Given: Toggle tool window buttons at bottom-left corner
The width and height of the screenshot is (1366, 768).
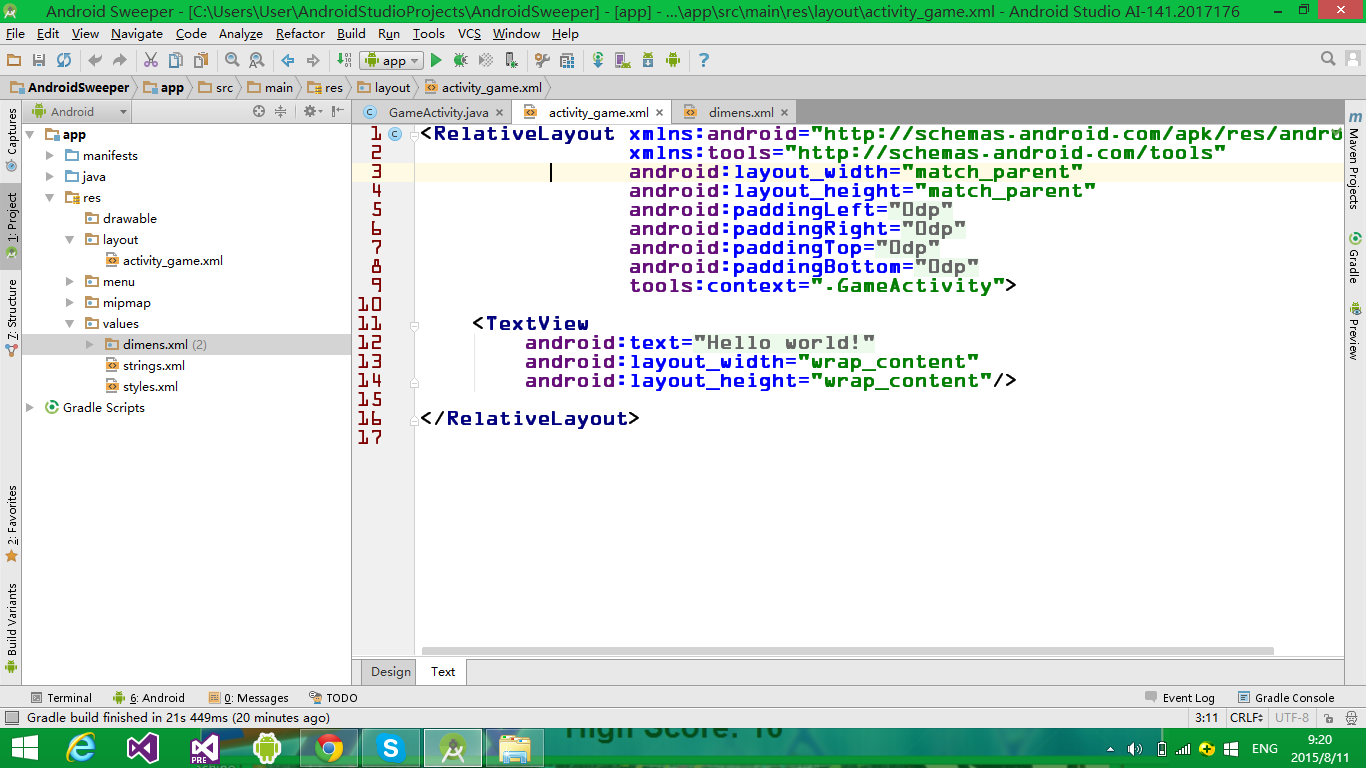Looking at the screenshot, I should point(11,718).
